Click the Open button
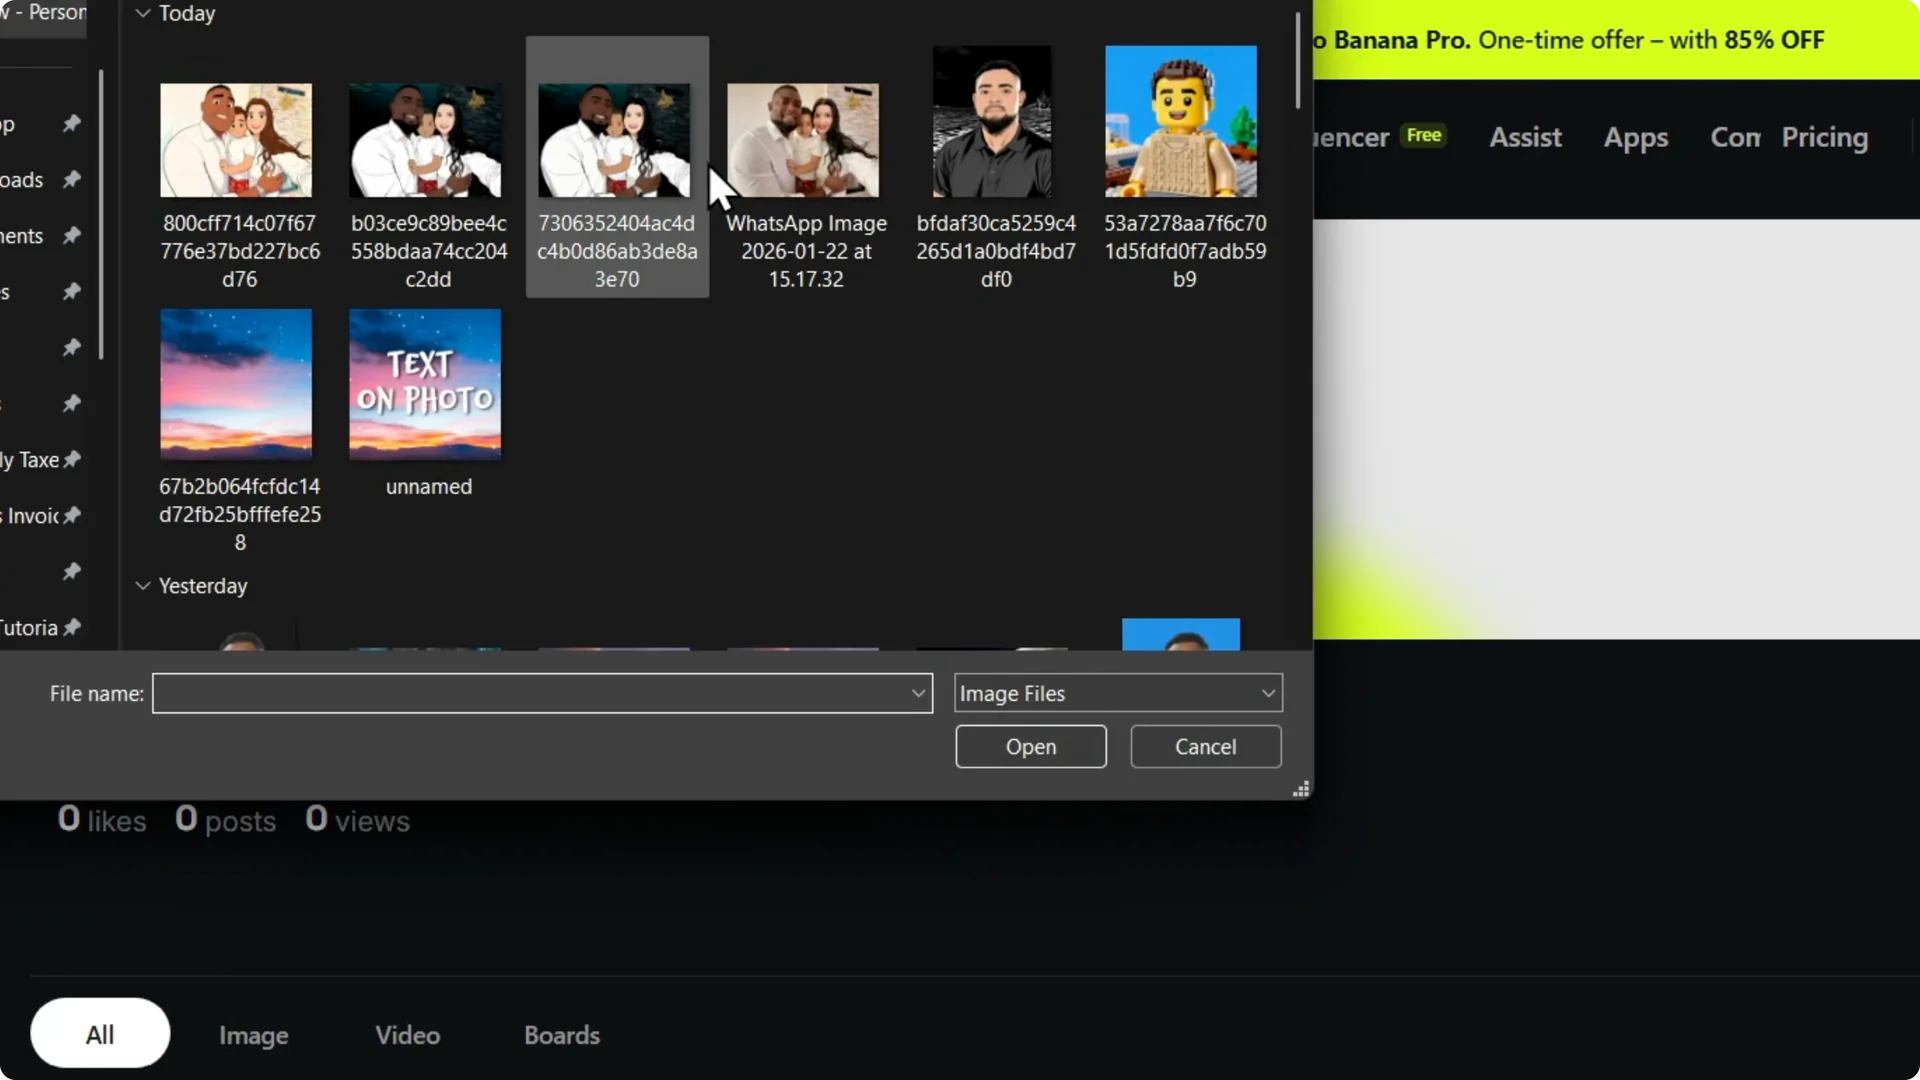This screenshot has height=1080, width=1920. (1031, 746)
